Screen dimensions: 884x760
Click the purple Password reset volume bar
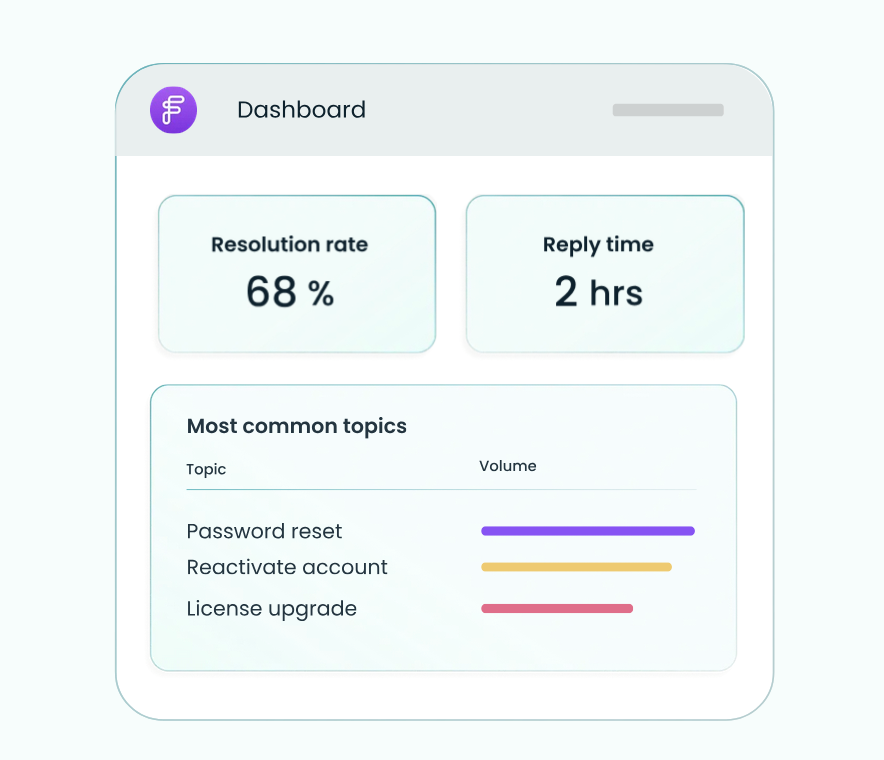[x=587, y=531]
